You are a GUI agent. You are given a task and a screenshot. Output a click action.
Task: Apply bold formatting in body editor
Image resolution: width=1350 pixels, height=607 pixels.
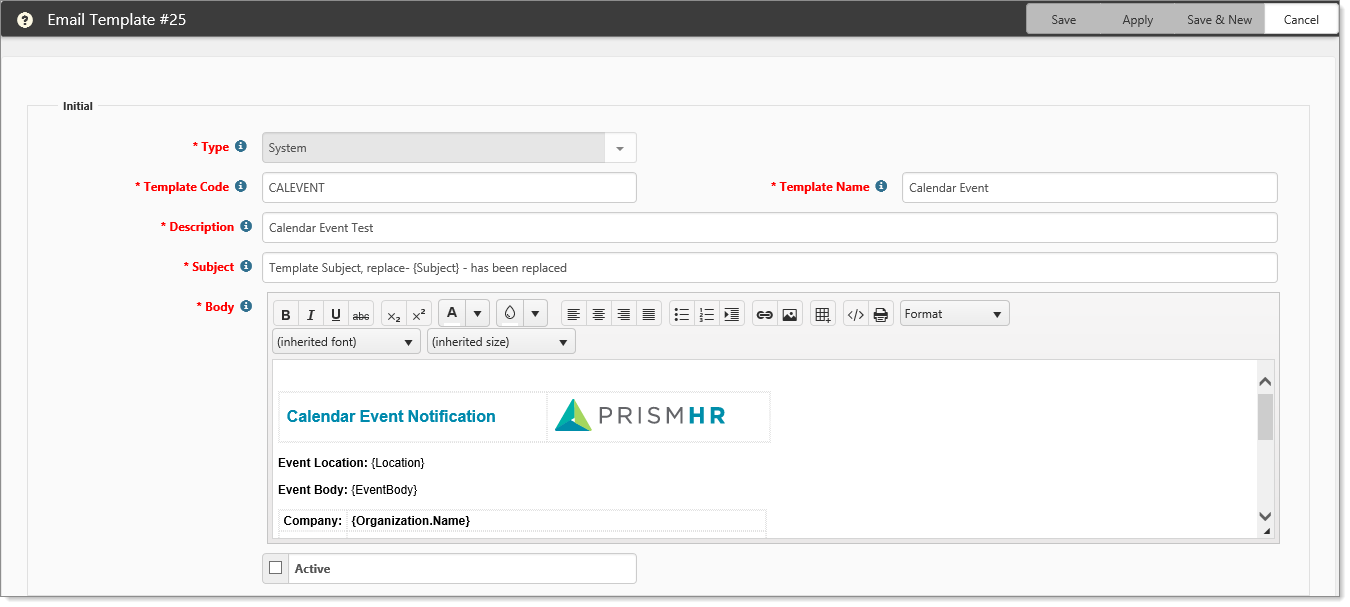pos(286,314)
